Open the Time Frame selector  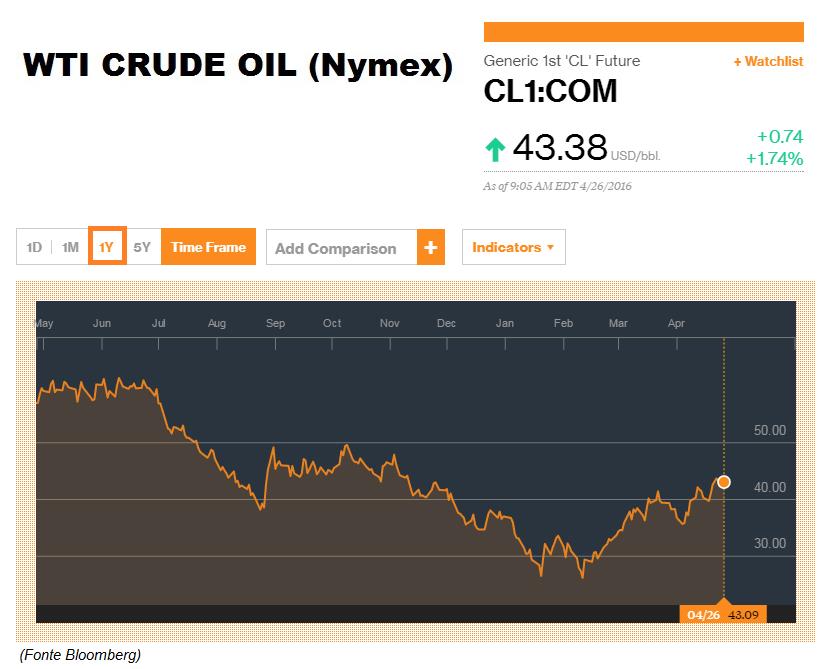[208, 247]
